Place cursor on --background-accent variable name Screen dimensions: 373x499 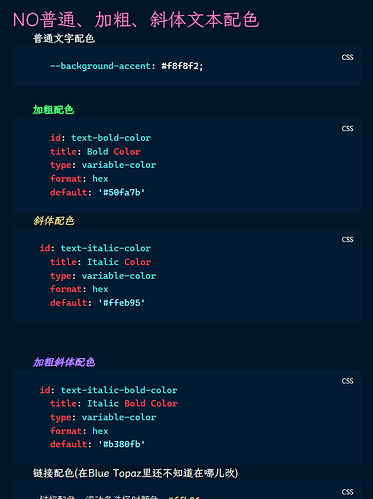click(100, 66)
